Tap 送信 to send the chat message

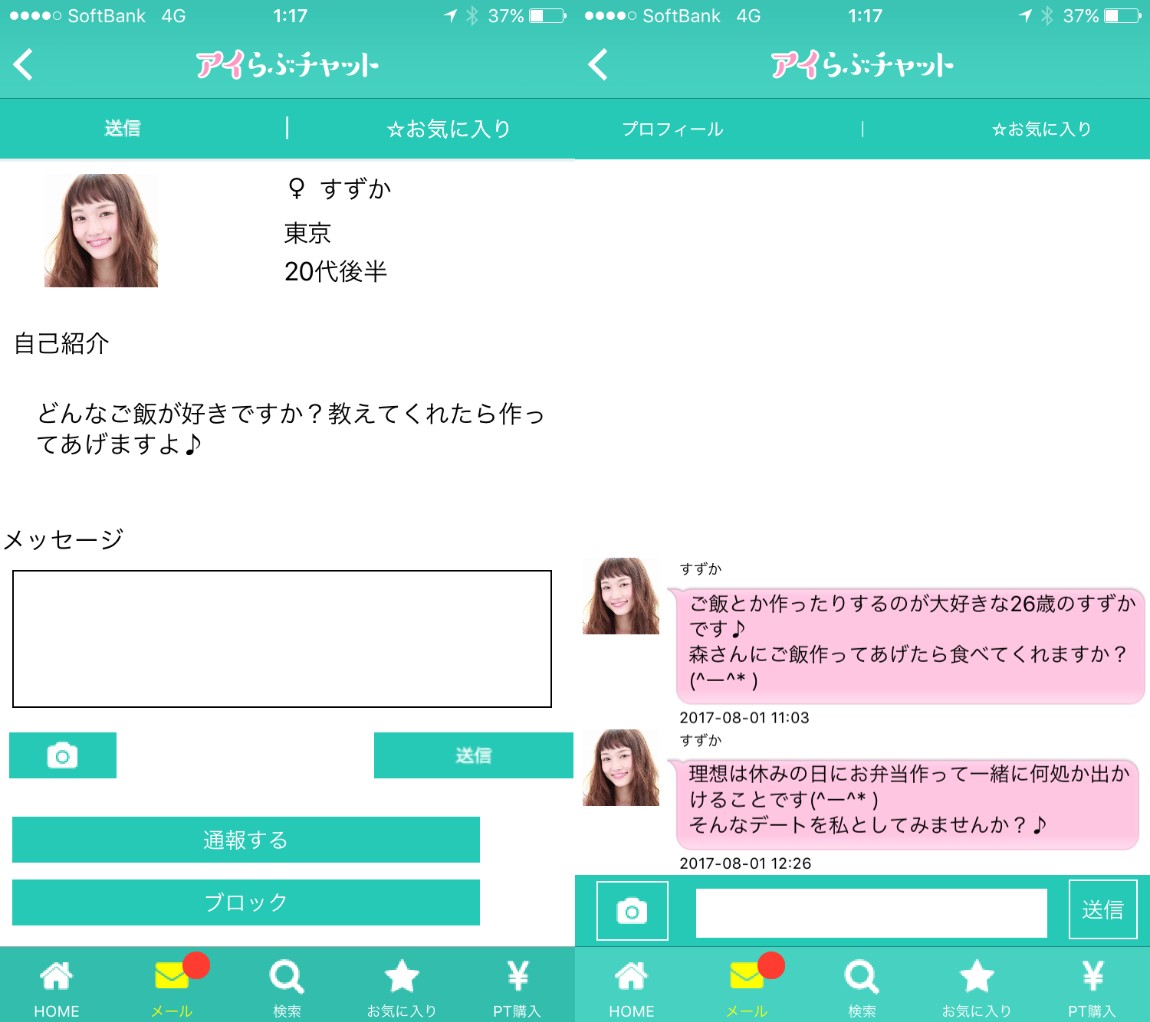click(1104, 910)
